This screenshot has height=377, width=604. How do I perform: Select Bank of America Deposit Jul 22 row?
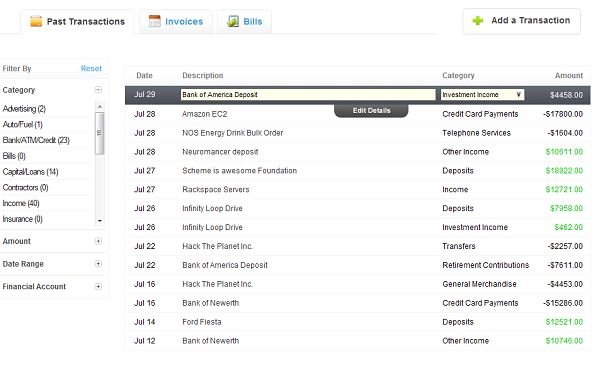[357, 265]
